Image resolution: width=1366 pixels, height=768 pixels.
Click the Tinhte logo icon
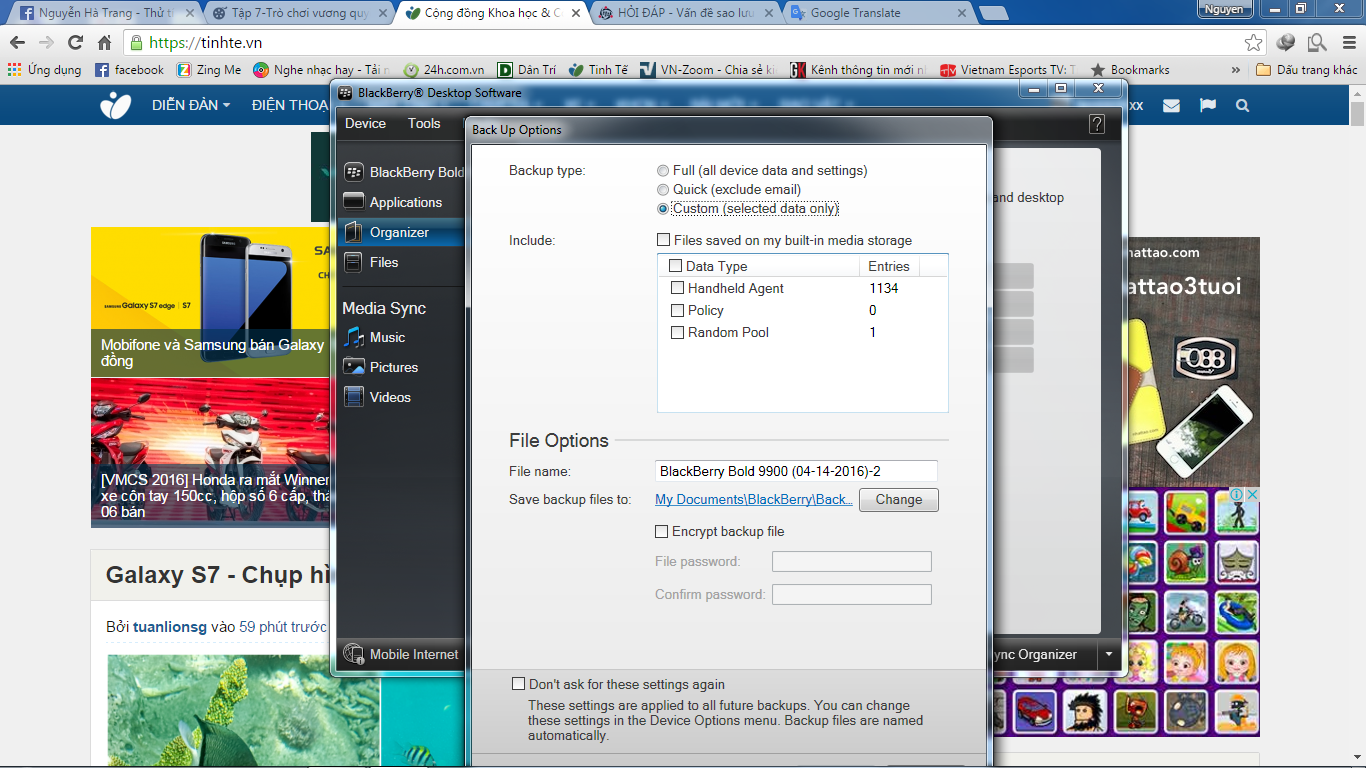click(x=116, y=105)
